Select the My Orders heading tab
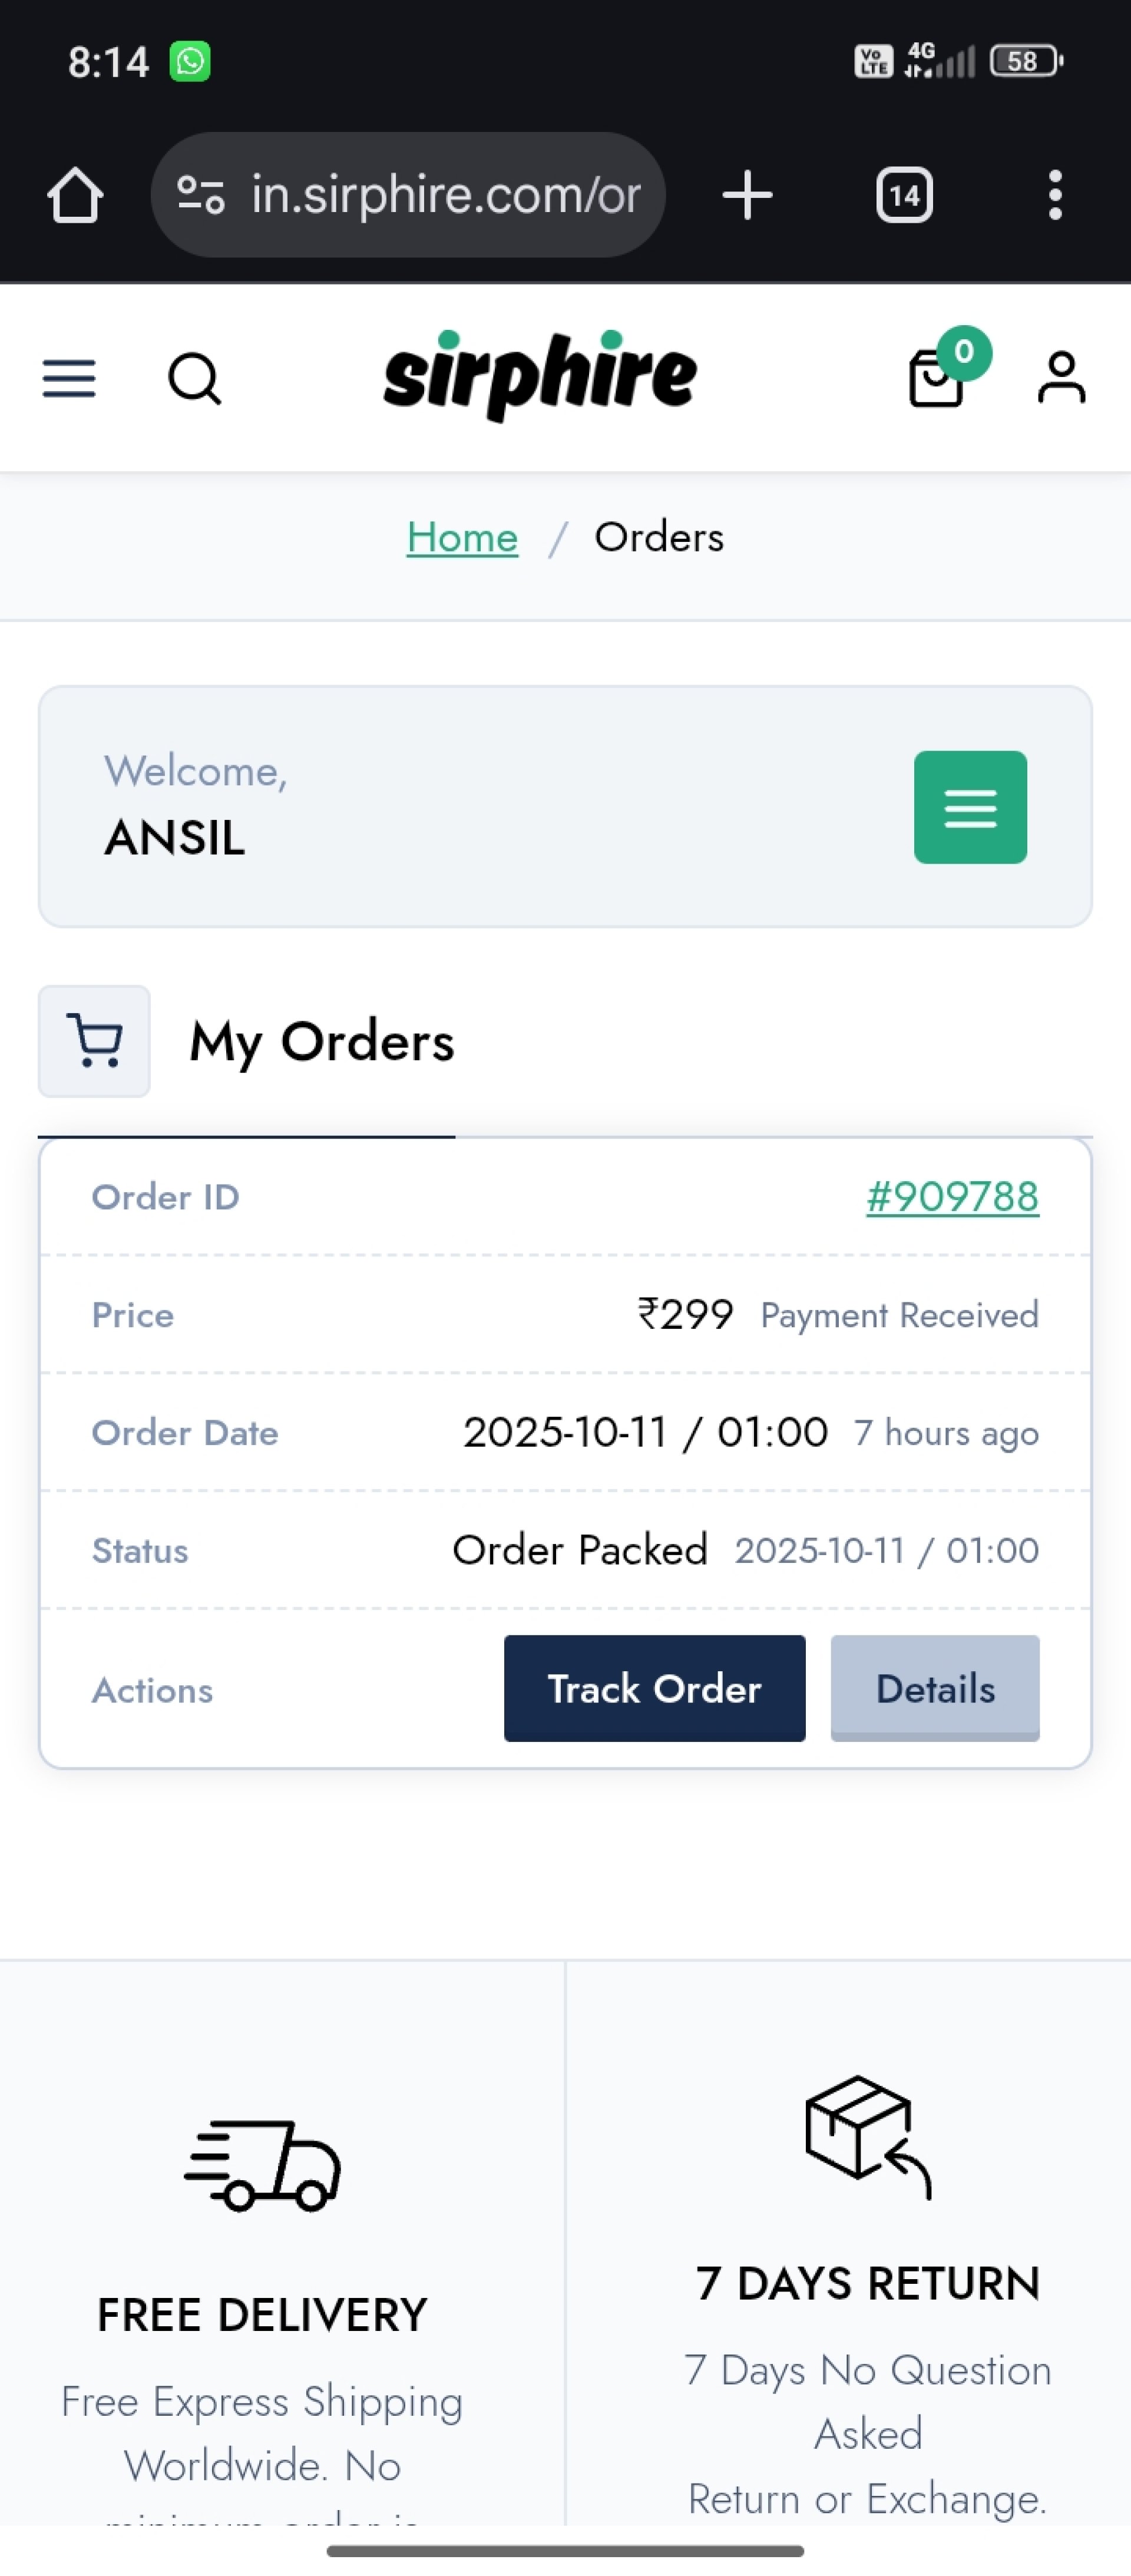This screenshot has height=2576, width=1131. 322,1042
